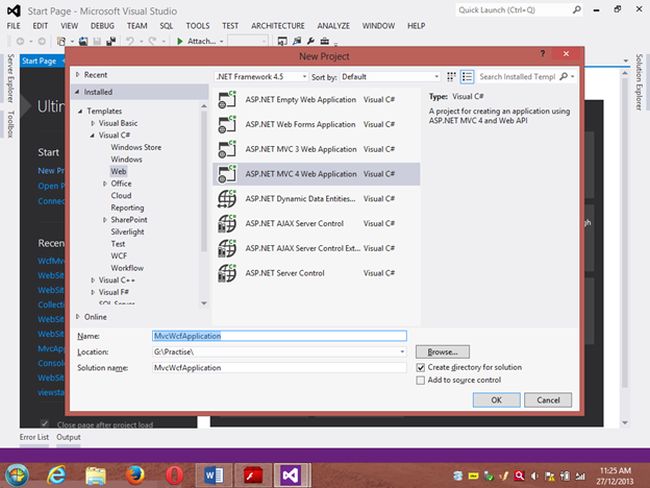Expand the SharePoint tree node
This screenshot has width=650, height=488.
coord(105,220)
